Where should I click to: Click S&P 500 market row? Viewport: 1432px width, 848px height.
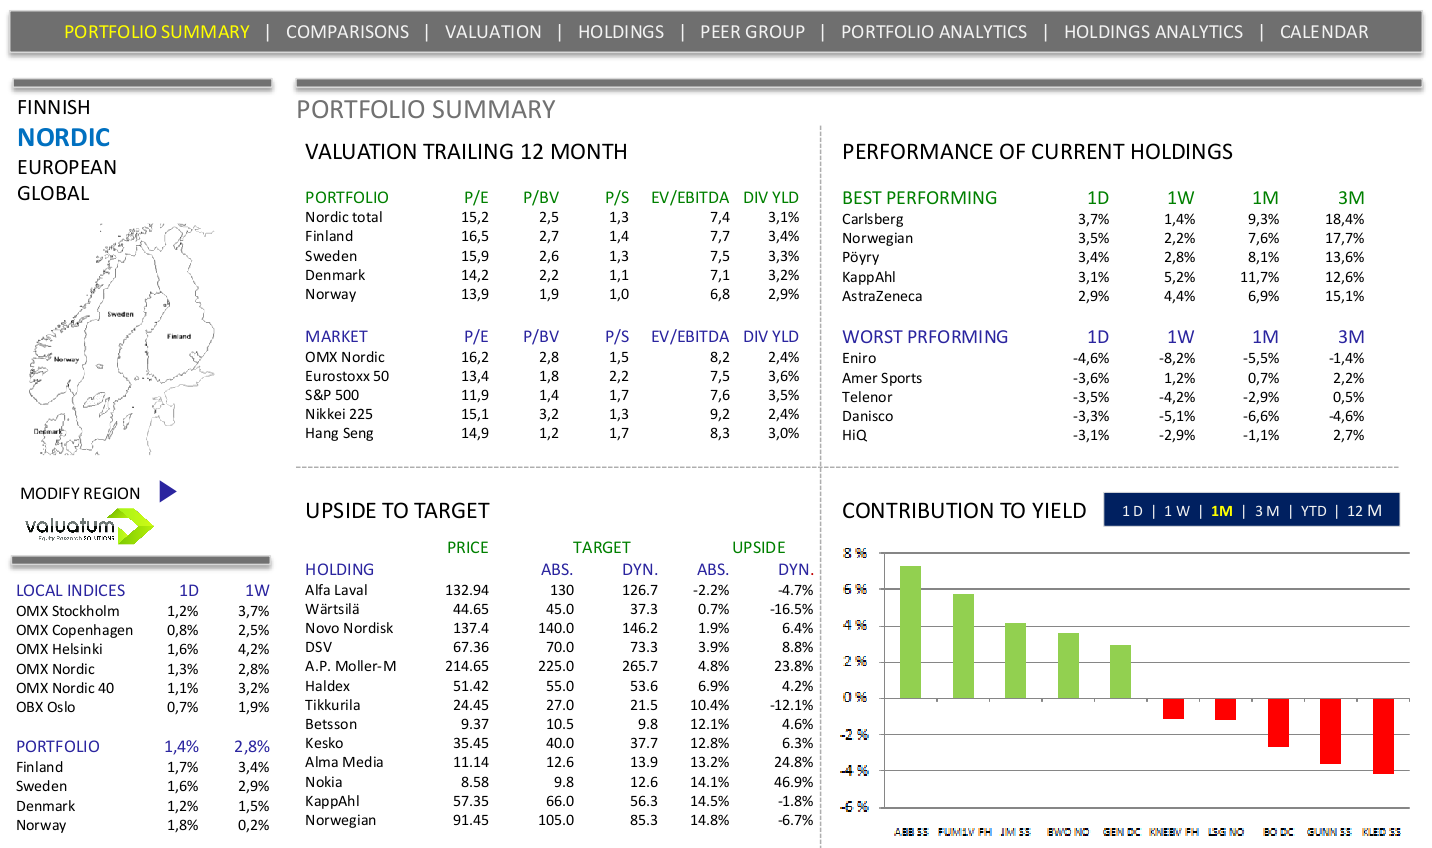(x=552, y=395)
